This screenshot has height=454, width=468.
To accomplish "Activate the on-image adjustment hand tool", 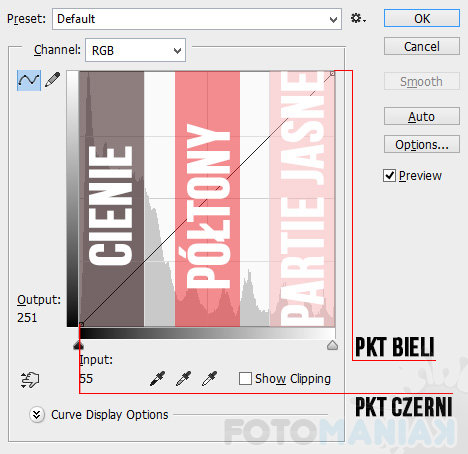I will tap(30, 380).
